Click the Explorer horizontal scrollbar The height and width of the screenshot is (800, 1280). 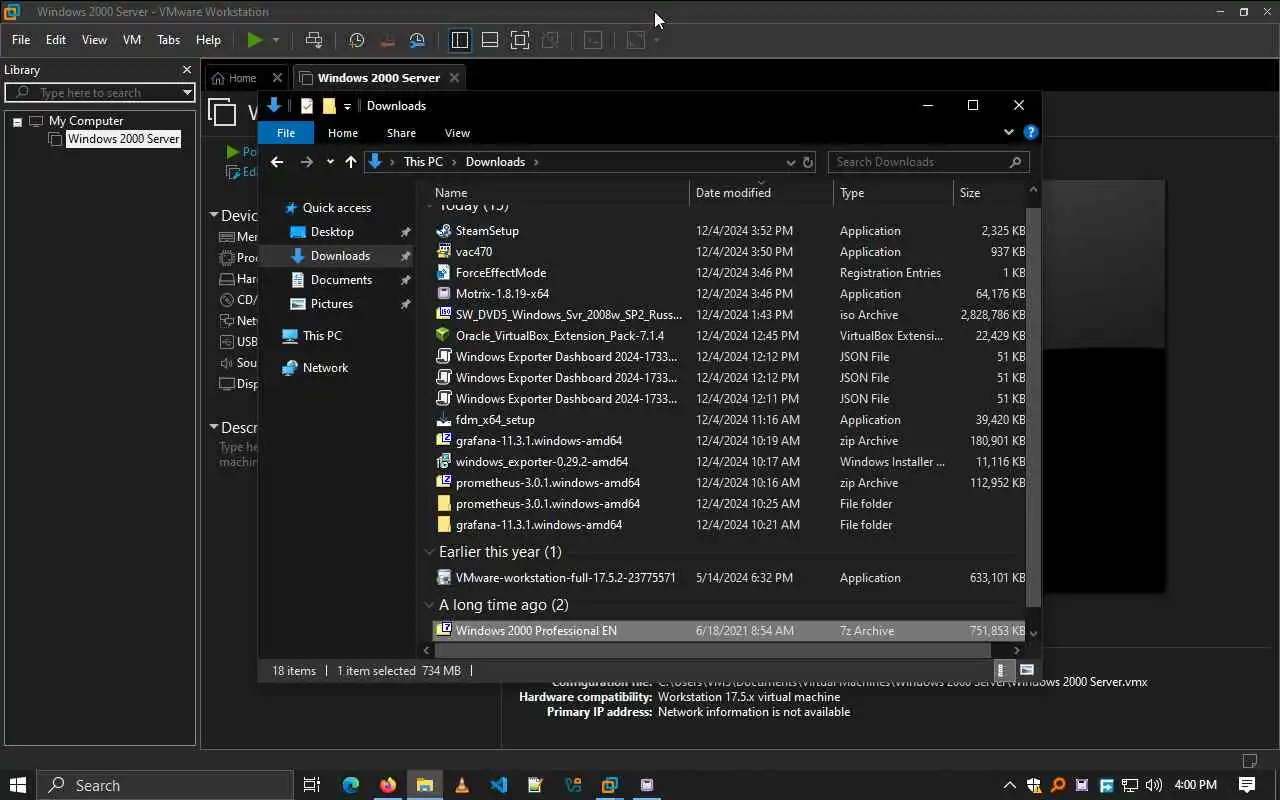pyautogui.click(x=712, y=650)
